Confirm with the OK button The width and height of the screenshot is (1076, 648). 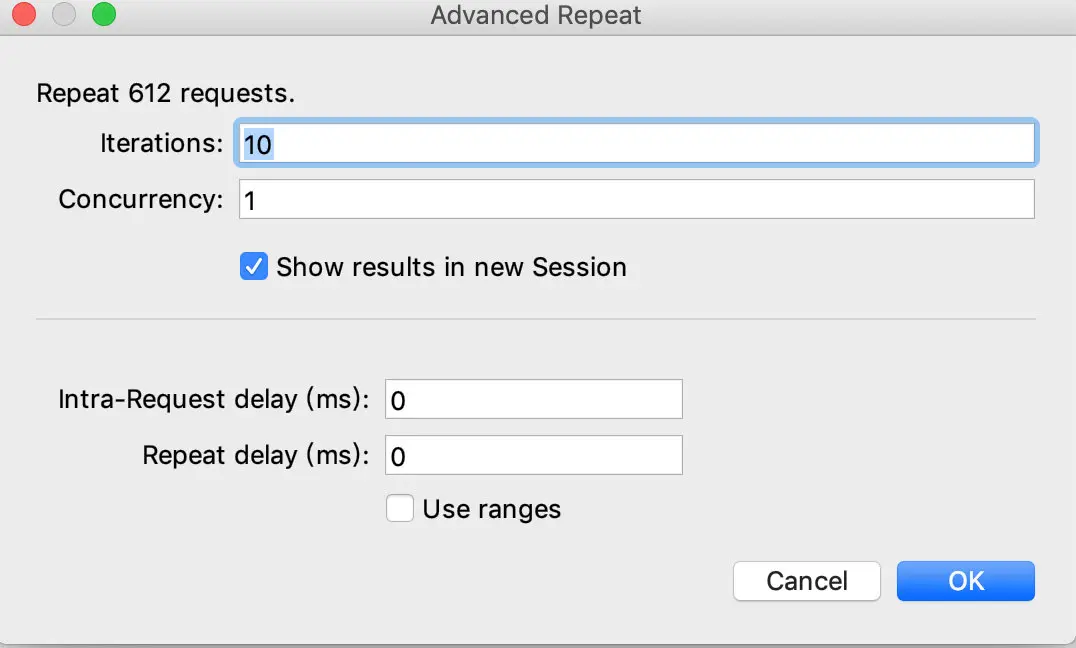coord(965,581)
